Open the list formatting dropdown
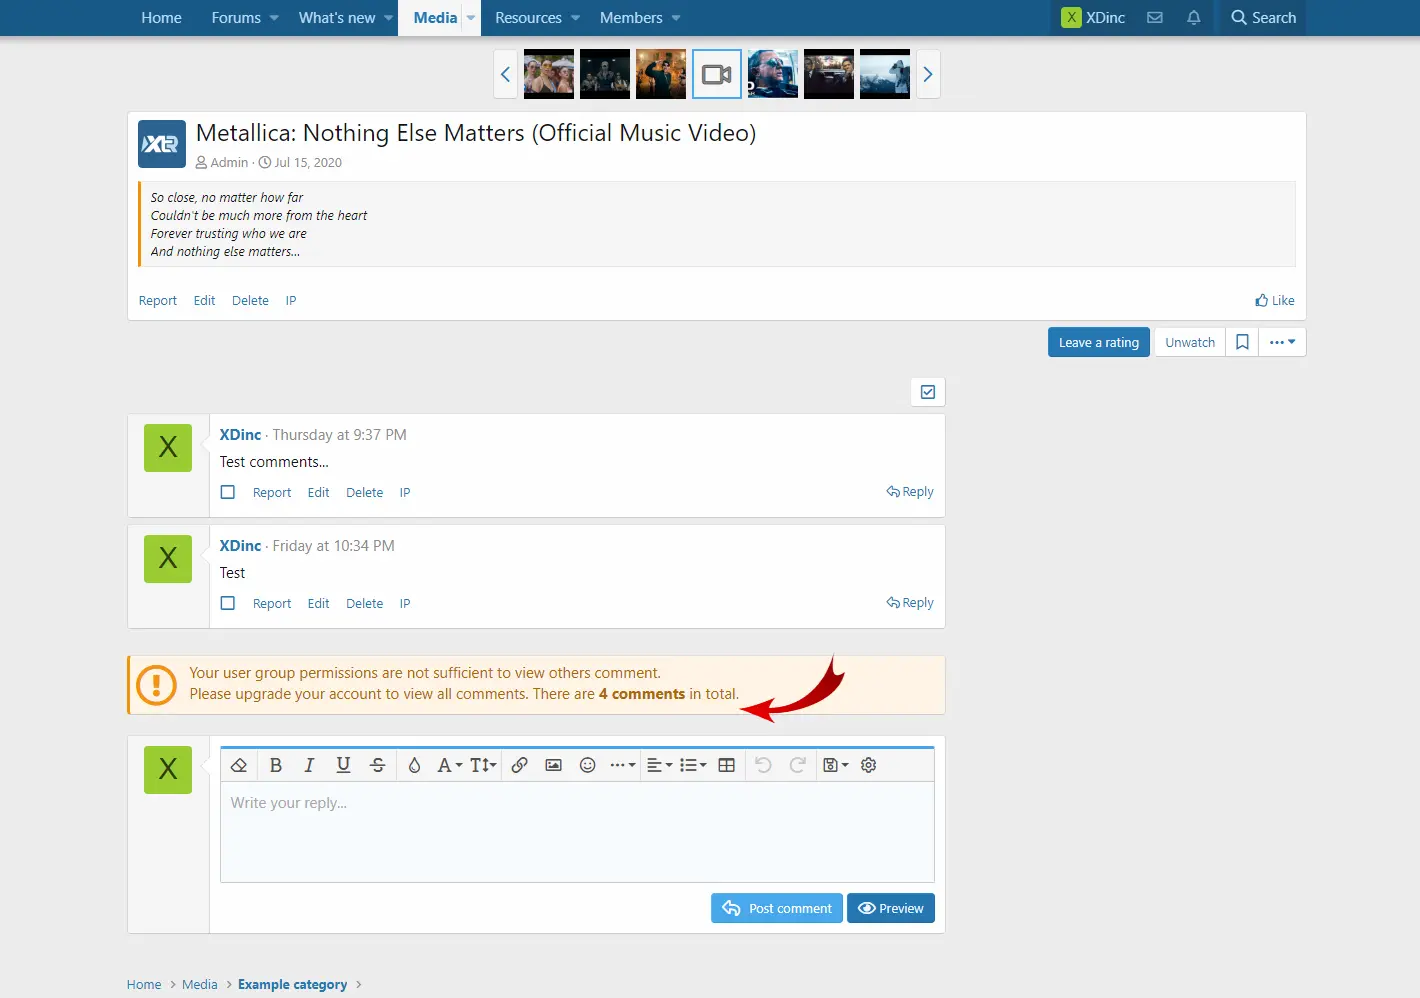The height and width of the screenshot is (998, 1420). point(693,765)
